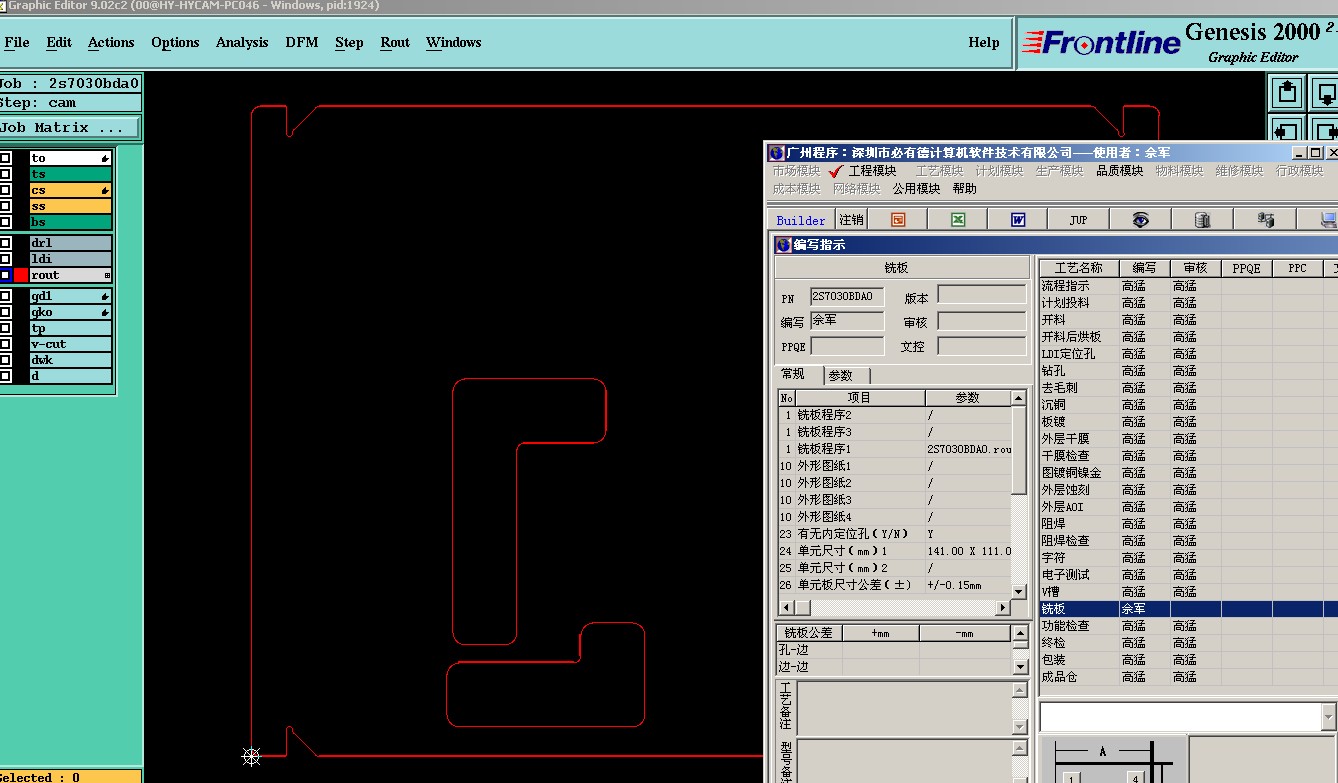
Task: Toggle checkbox for layer ts
Action: point(5,174)
